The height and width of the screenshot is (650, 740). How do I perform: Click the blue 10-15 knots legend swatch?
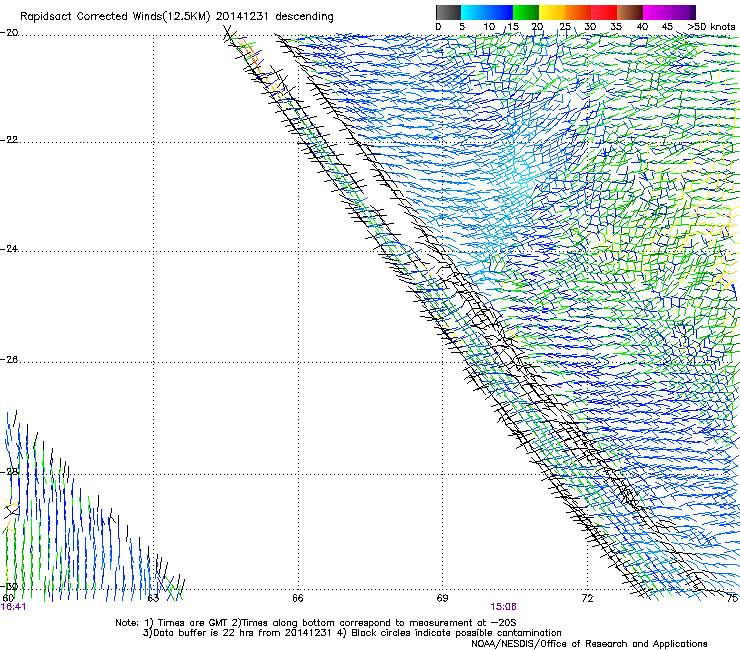[500, 12]
